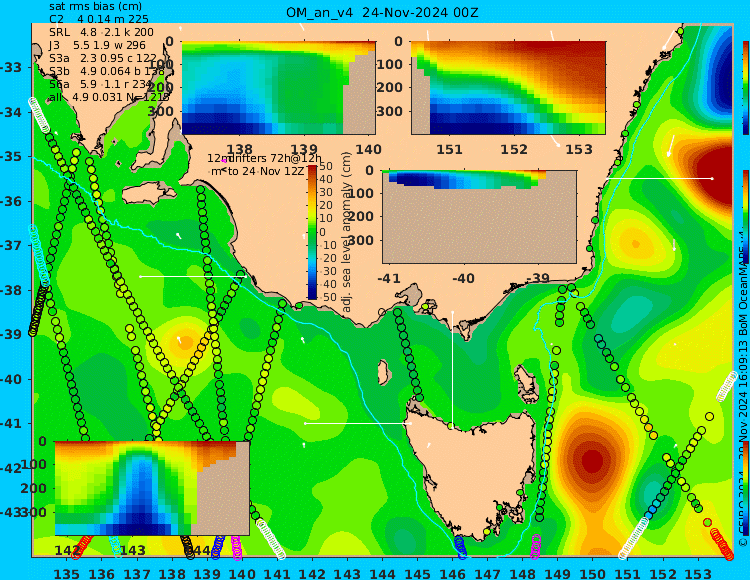The width and height of the screenshot is (750, 580).
Task: Click the vertical white transect line at 146E
Action: click(452, 368)
